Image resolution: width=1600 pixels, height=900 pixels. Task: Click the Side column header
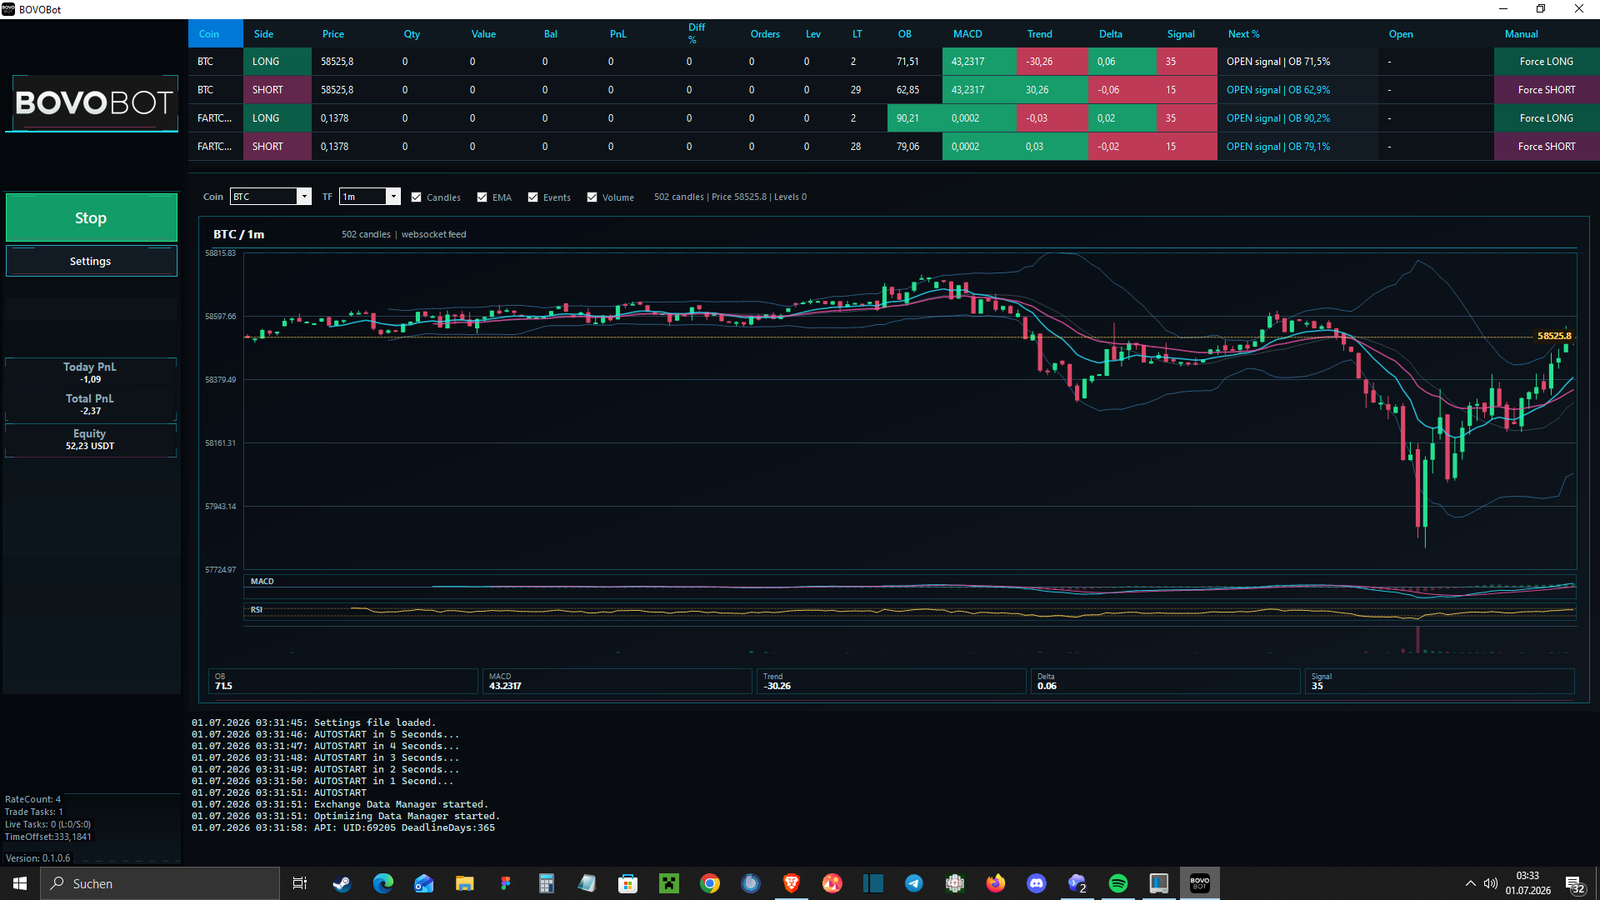click(263, 34)
